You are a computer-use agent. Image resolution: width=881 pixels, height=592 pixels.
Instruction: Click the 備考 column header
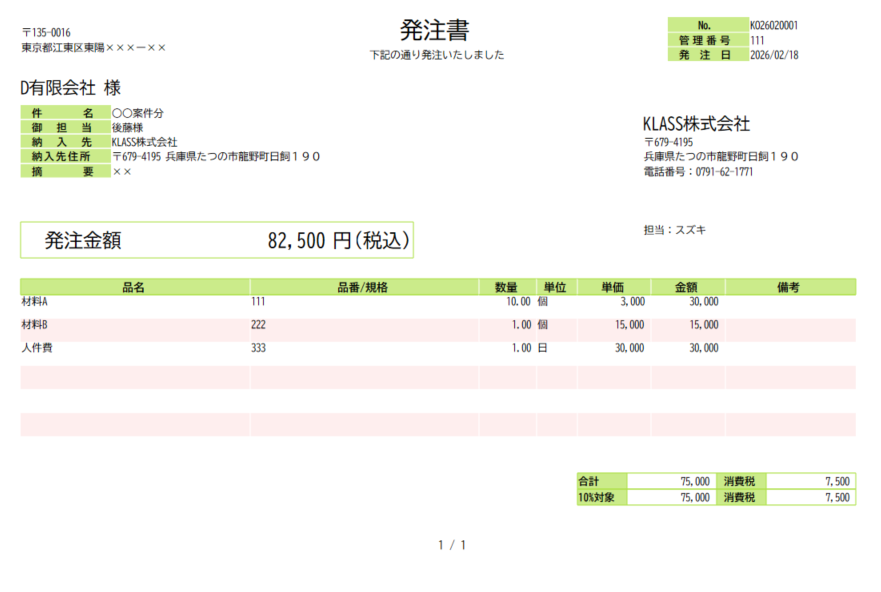(x=789, y=287)
